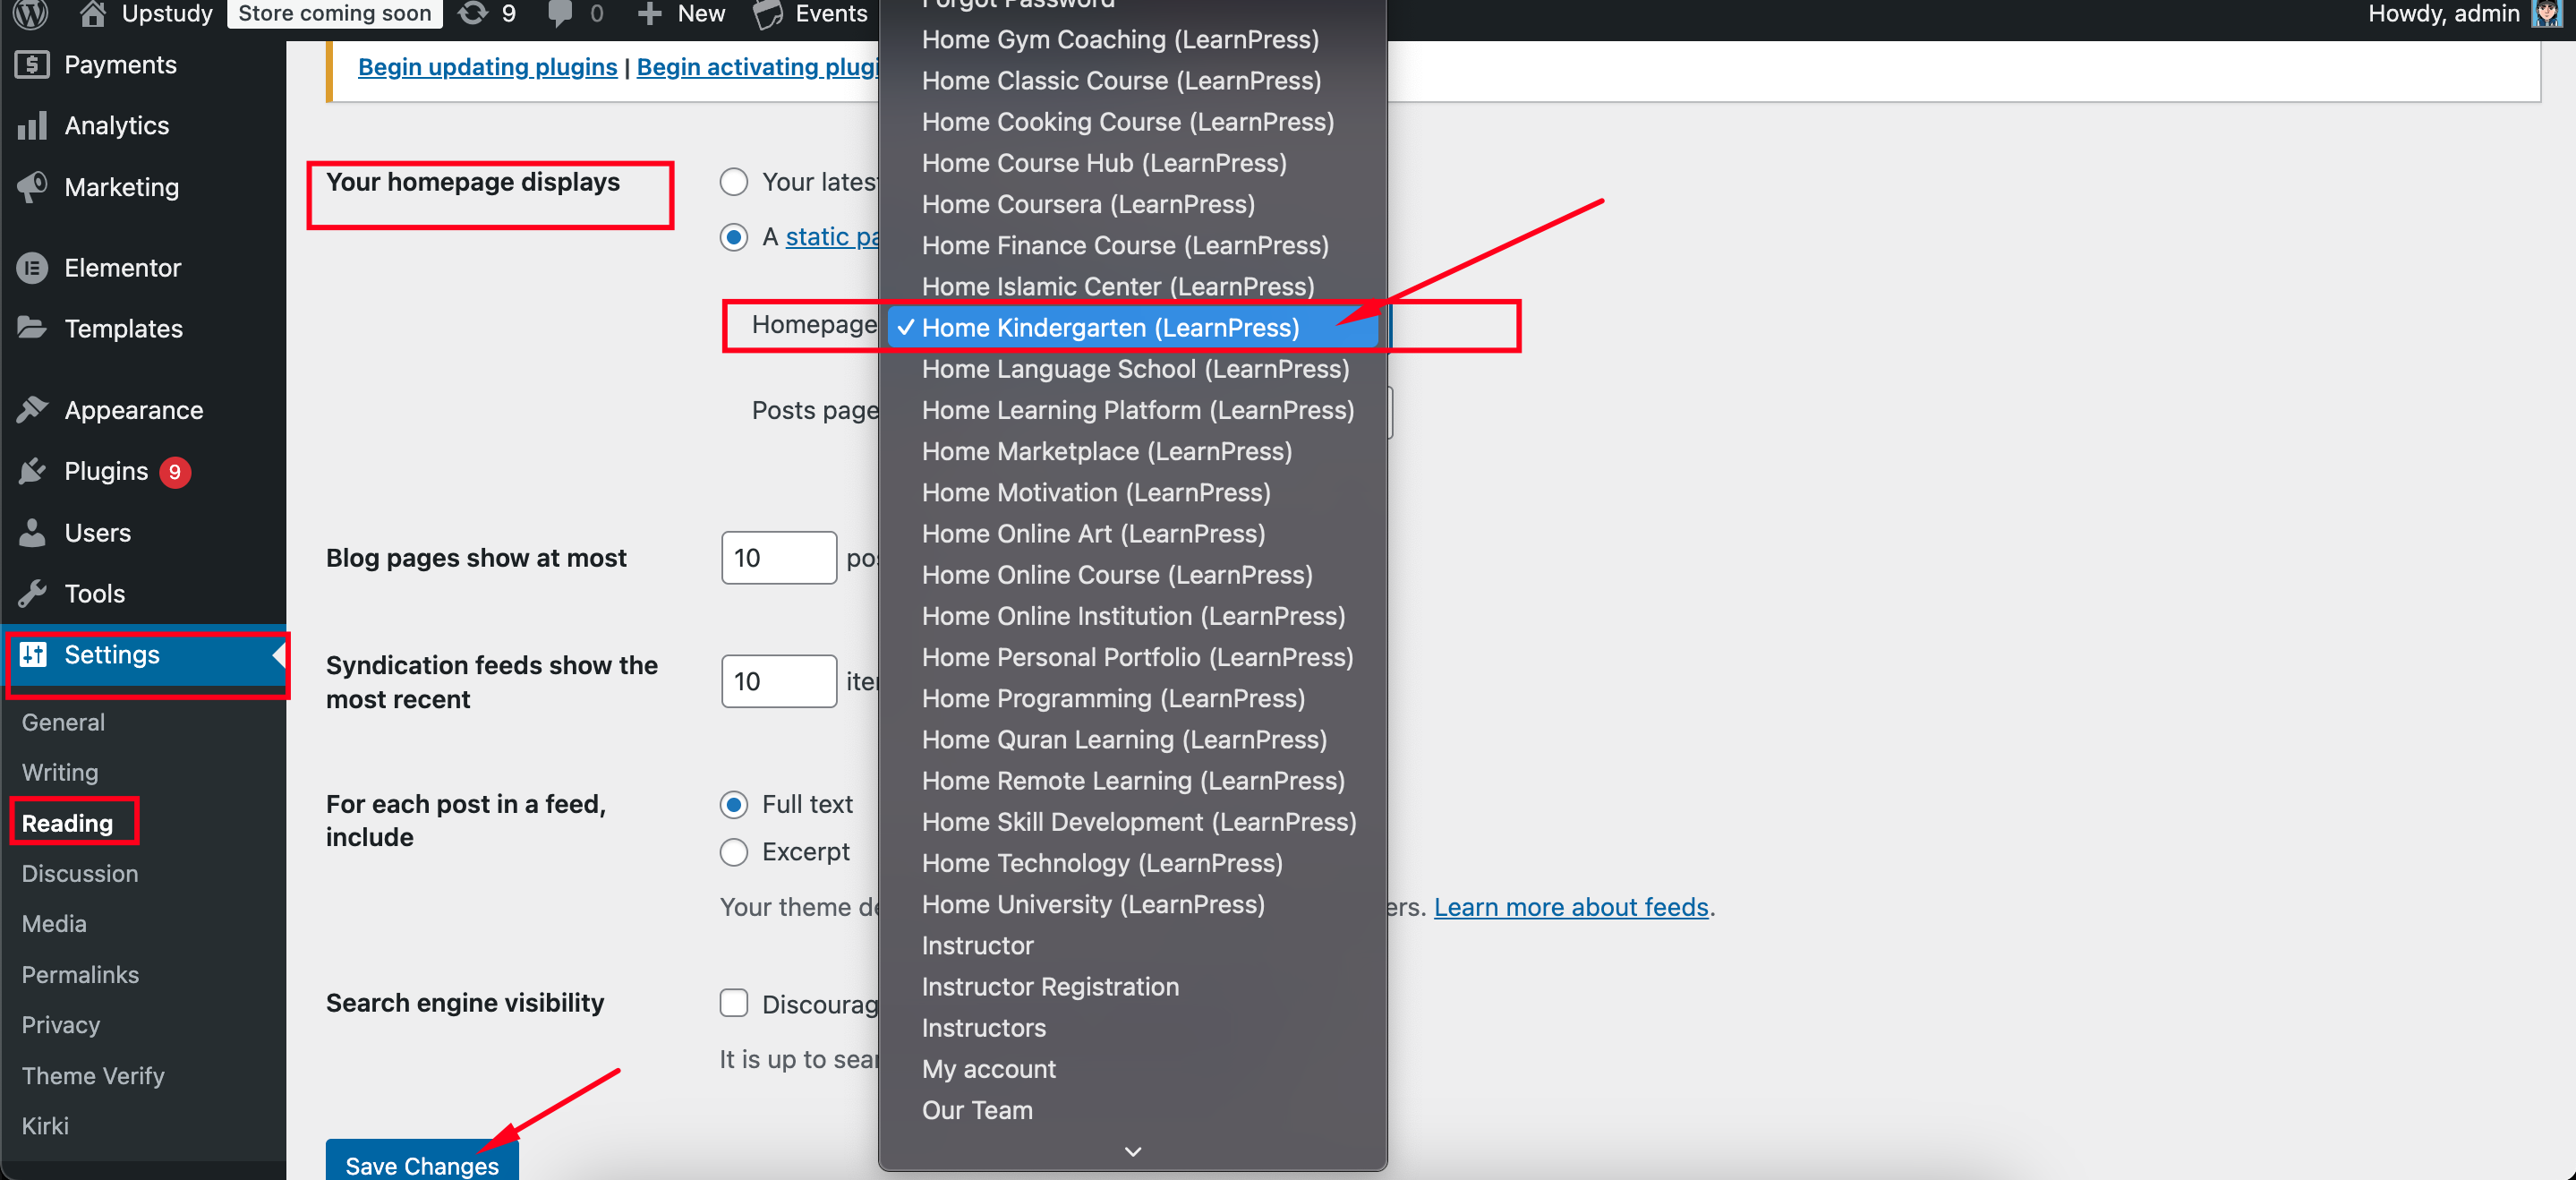
Task: Open the Media settings submenu
Action: 54,923
